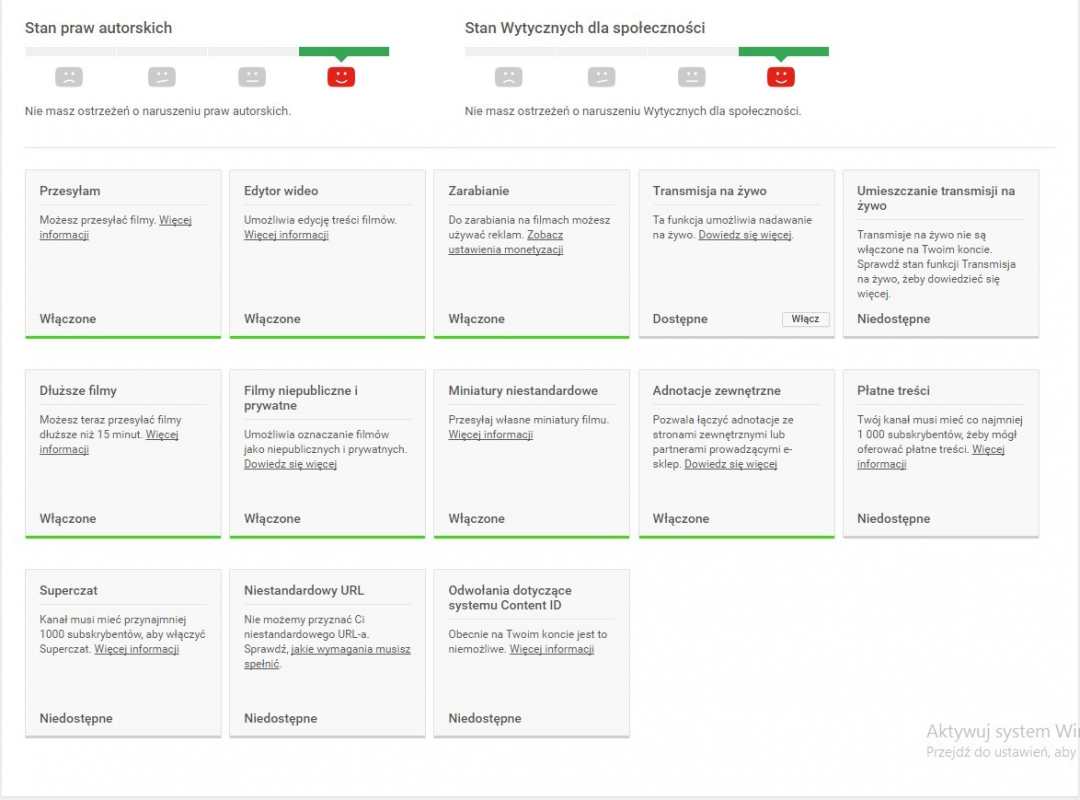Click the red smiley under Stan Wytycznych dla społeczności
1080x800 pixels.
click(781, 77)
